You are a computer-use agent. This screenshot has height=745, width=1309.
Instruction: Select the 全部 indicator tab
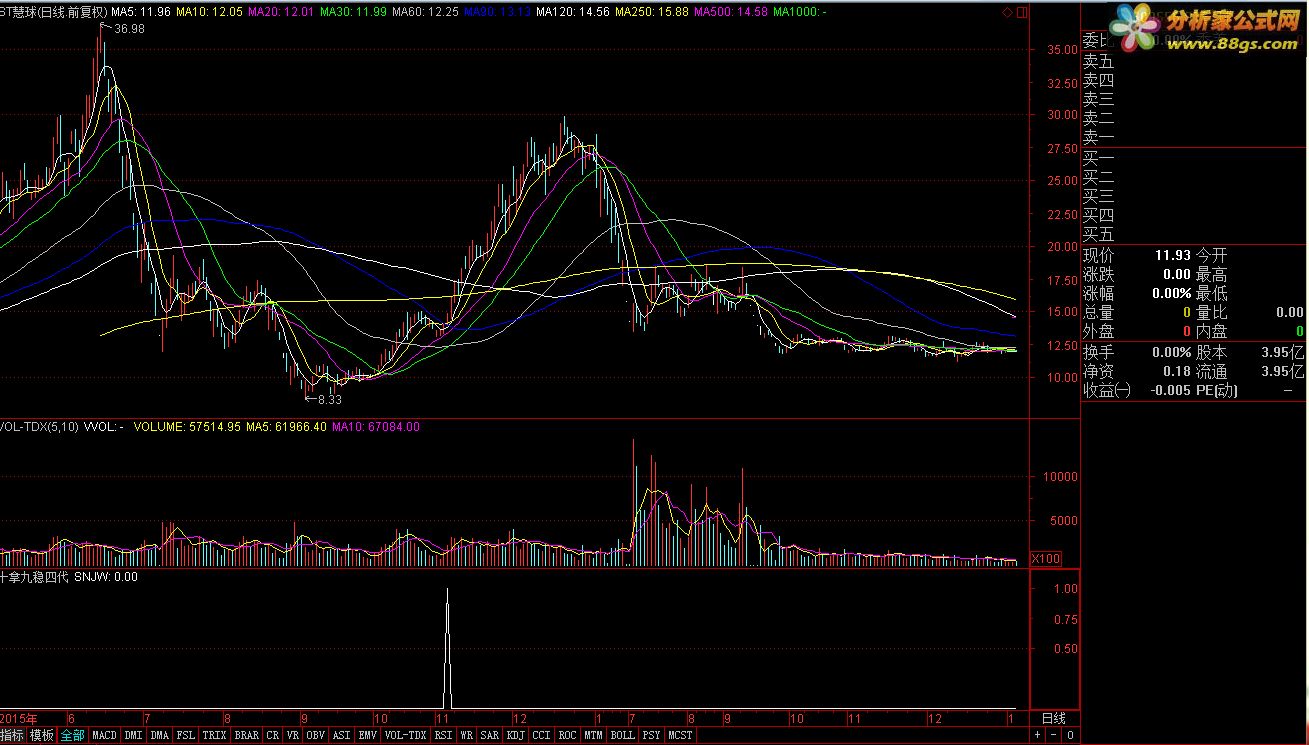coord(72,735)
